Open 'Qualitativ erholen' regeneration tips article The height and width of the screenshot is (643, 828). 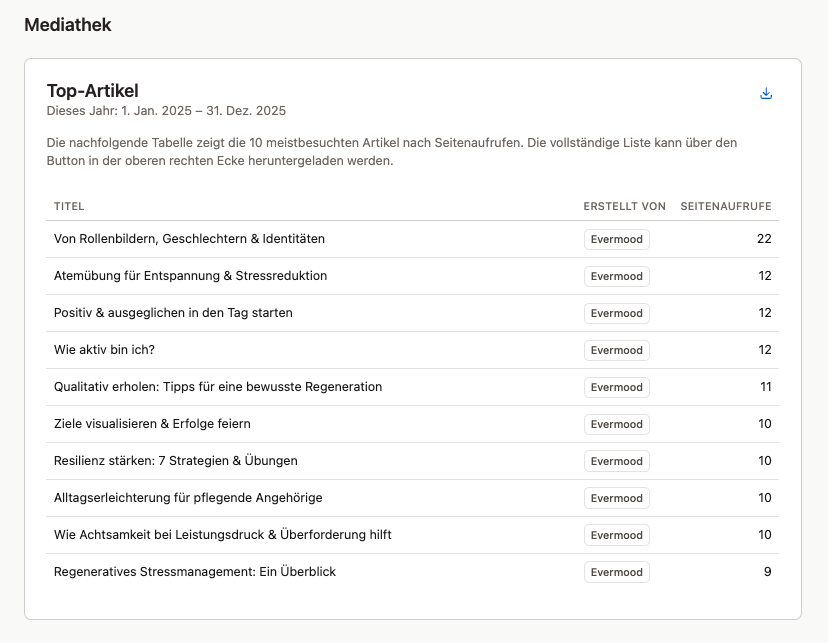tap(217, 387)
